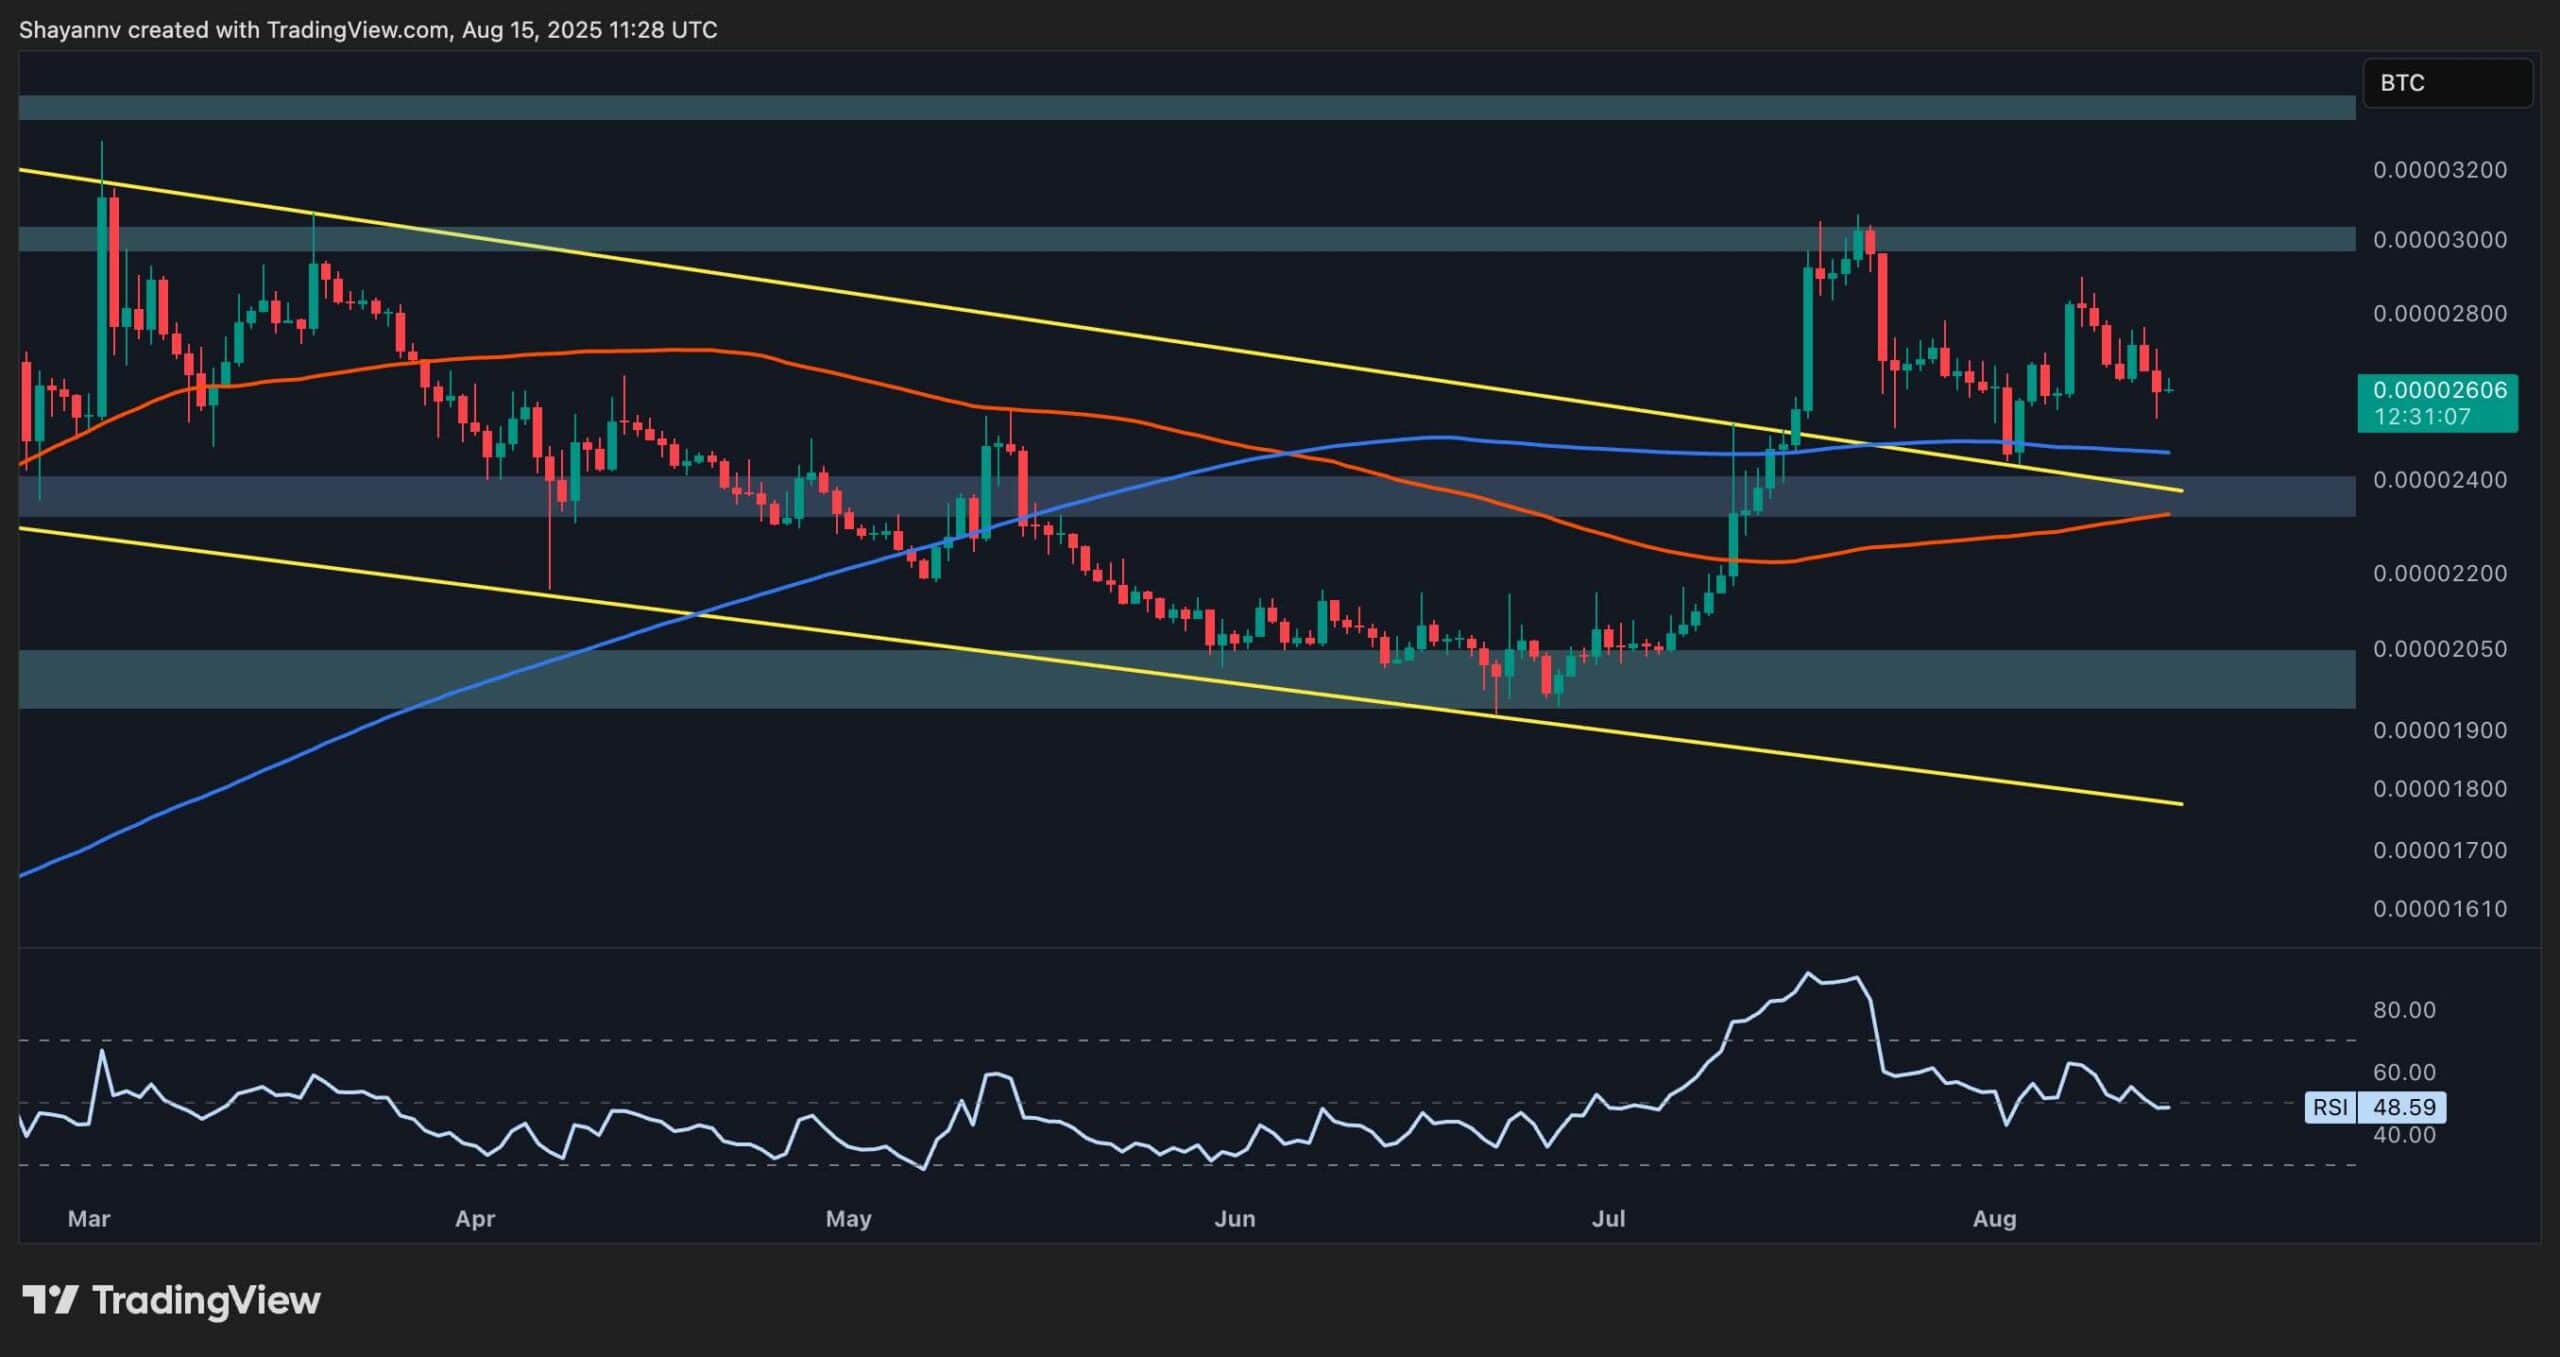
Task: Click the 0.00003000 price axis label
Action: click(x=2439, y=240)
